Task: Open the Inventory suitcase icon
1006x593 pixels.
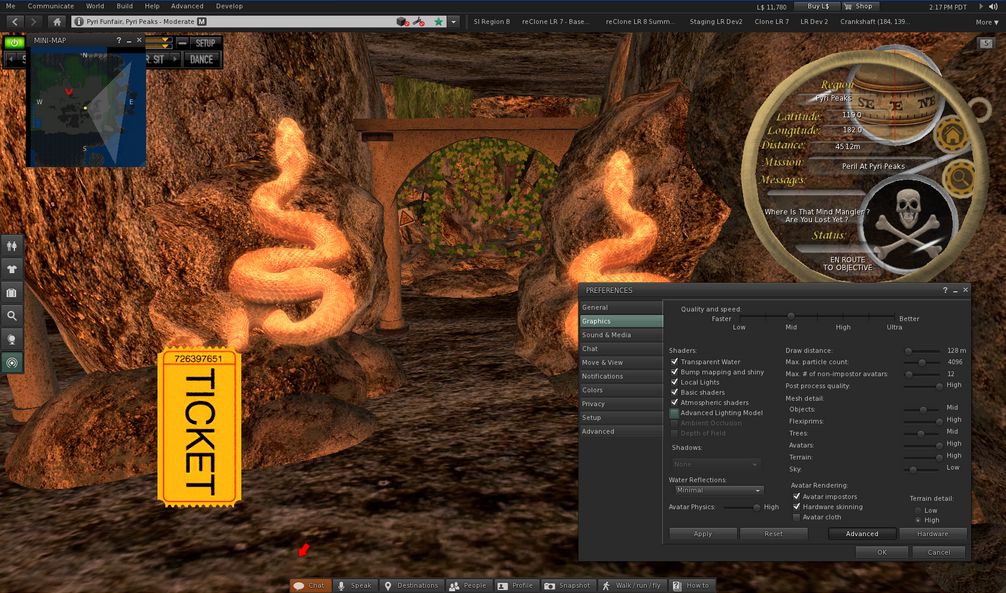Action: pyautogui.click(x=13, y=292)
